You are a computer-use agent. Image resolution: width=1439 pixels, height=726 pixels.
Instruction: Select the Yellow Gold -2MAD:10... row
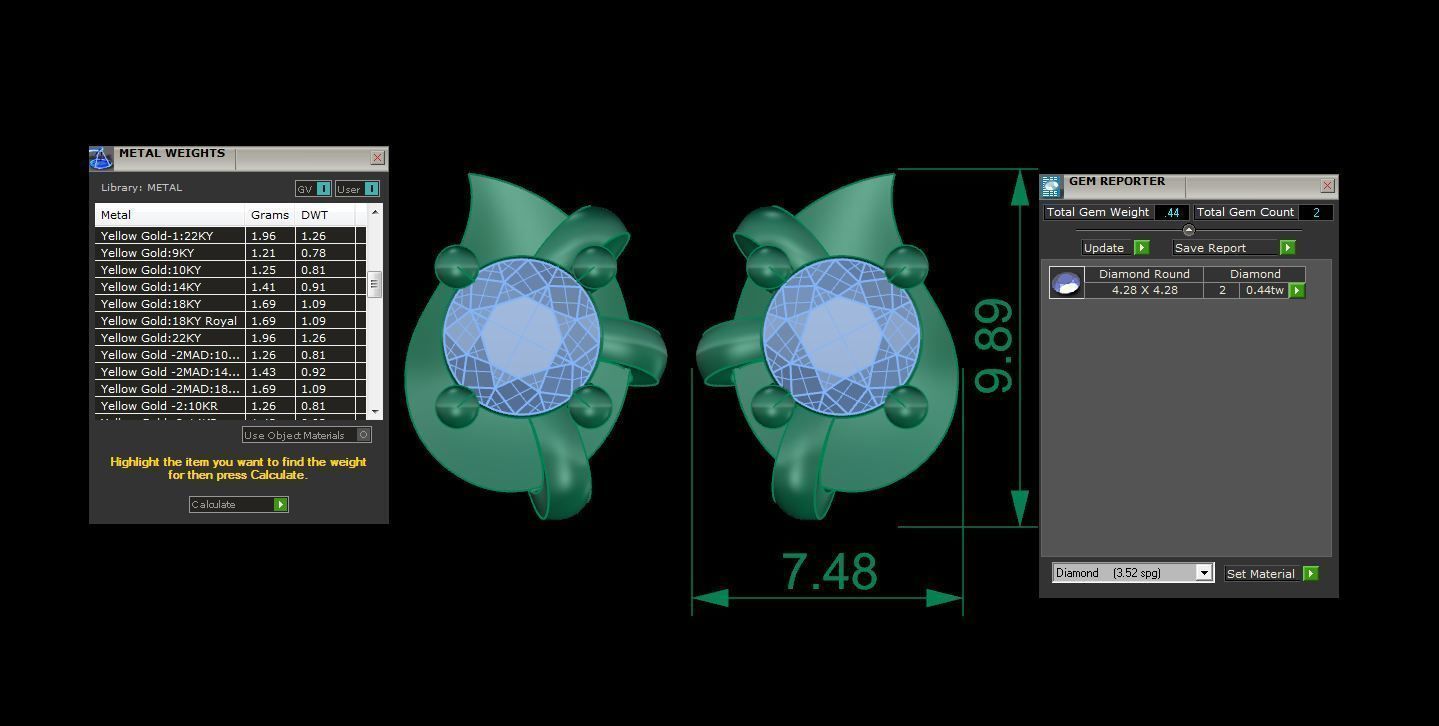tap(230, 355)
